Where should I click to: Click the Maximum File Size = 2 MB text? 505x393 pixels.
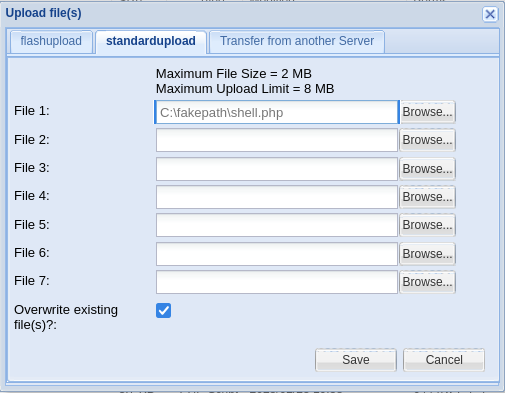point(234,74)
